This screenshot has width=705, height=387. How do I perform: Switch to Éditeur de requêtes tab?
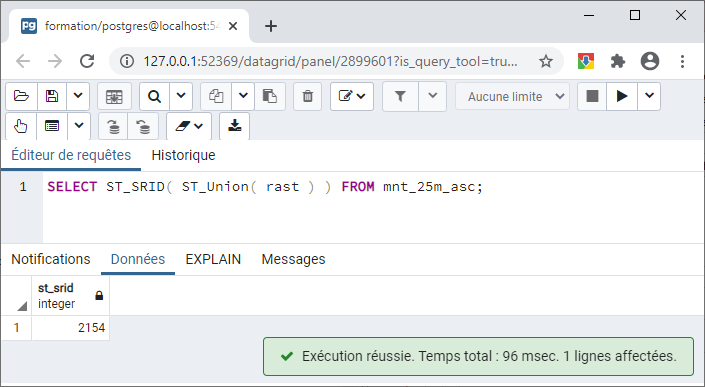tap(71, 156)
